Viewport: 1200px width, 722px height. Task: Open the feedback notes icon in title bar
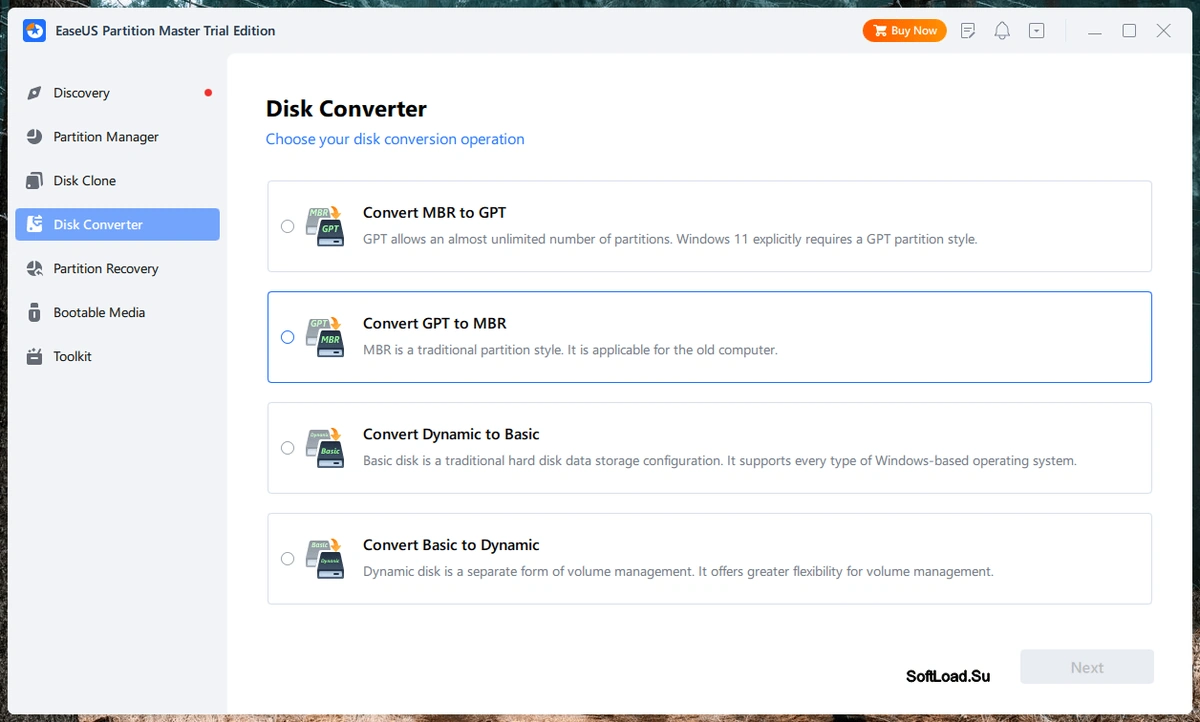[x=968, y=31]
